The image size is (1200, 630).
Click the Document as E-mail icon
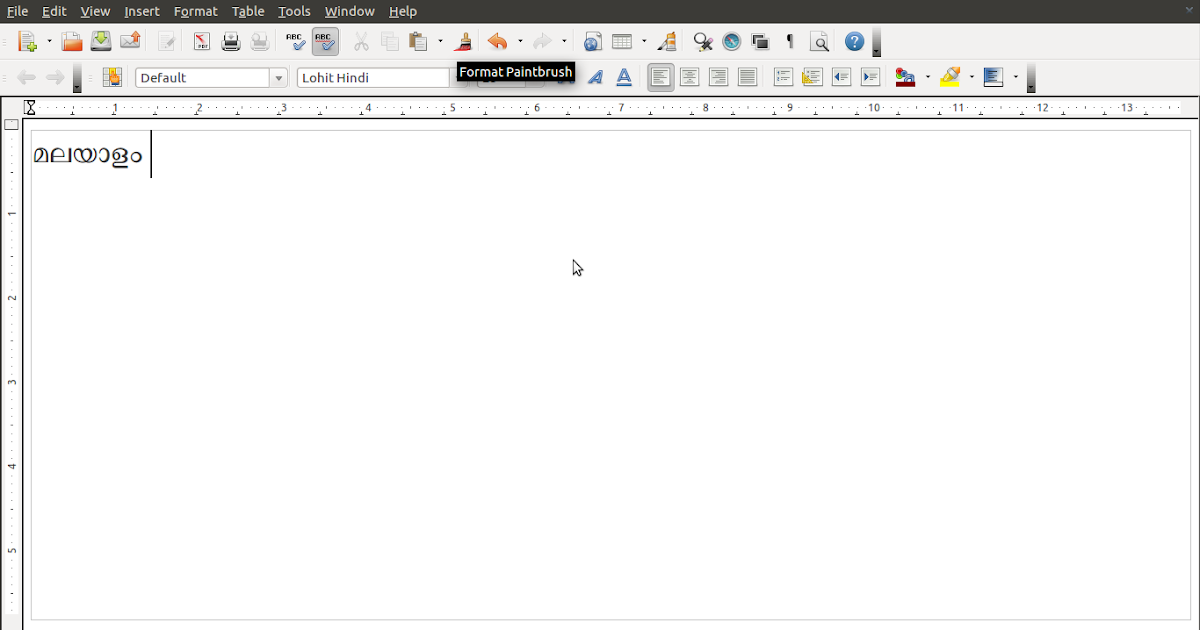(130, 42)
